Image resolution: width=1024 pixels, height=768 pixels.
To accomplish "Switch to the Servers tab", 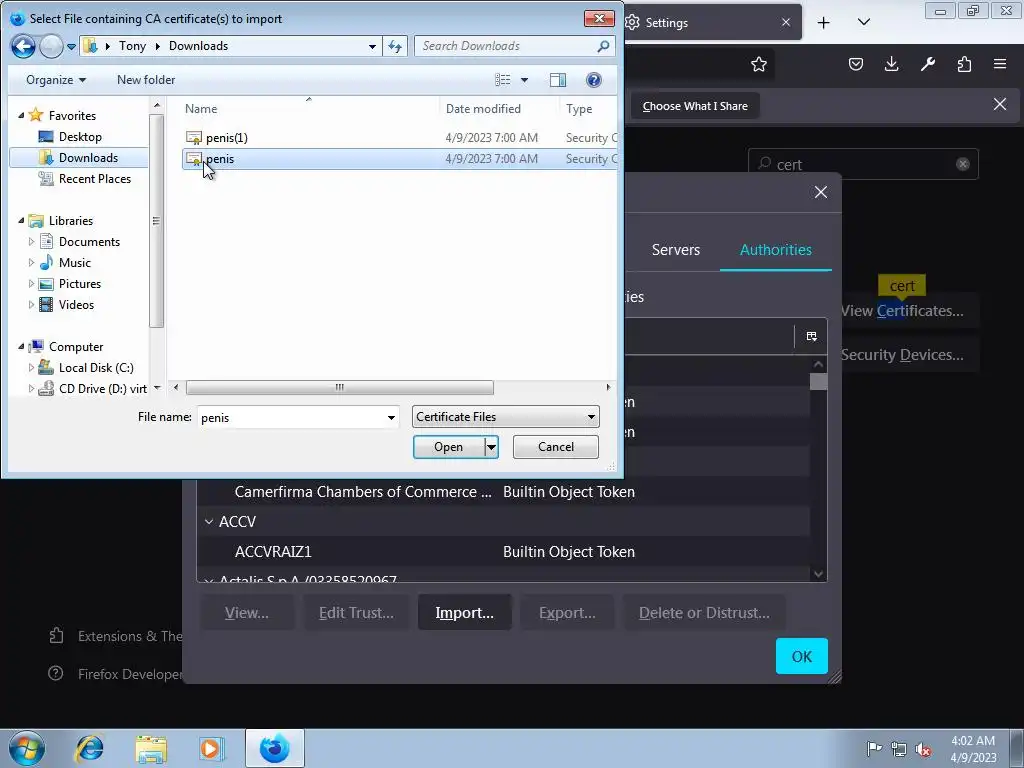I will pos(675,249).
